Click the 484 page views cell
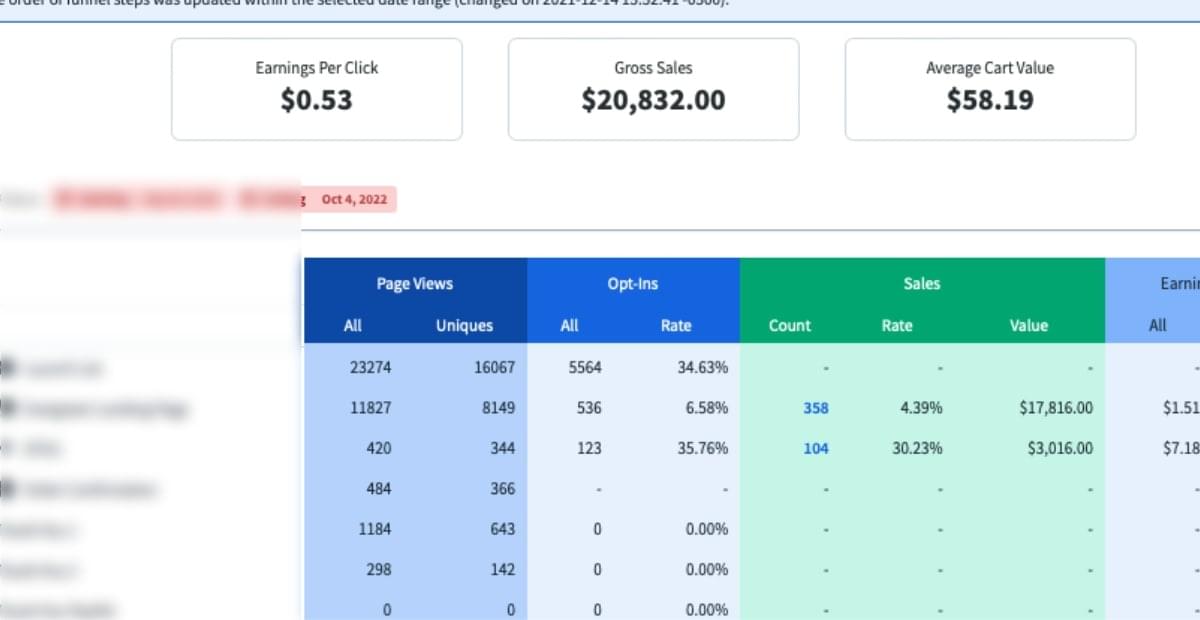Image resolution: width=1200 pixels, height=620 pixels. point(378,488)
